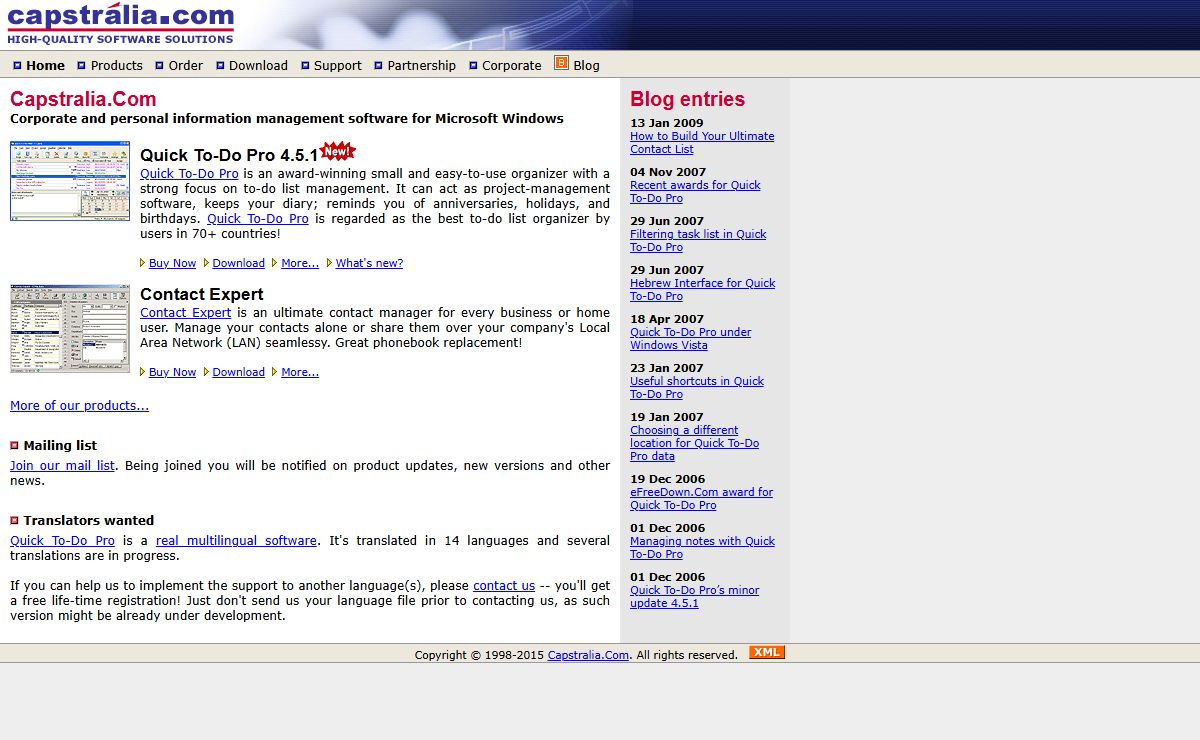Click the Mailing list heading
The height and width of the screenshot is (740, 1200).
[60, 445]
